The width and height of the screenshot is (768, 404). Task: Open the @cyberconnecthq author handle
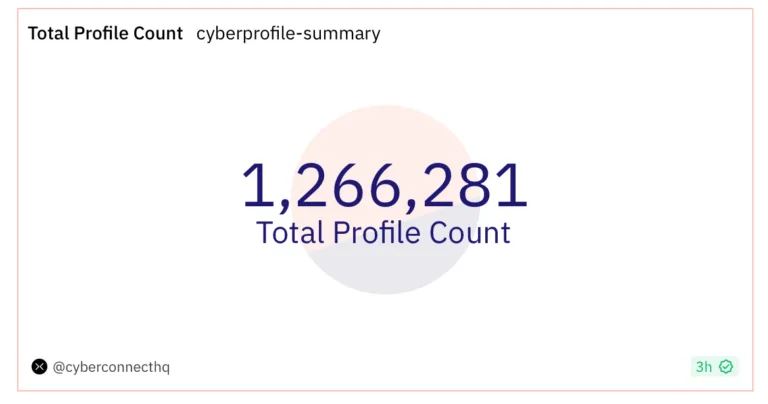(111, 367)
